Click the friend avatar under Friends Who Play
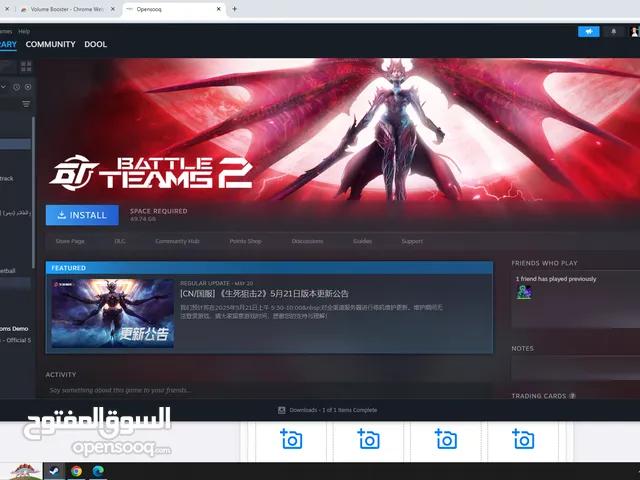640x480 pixels. click(524, 292)
